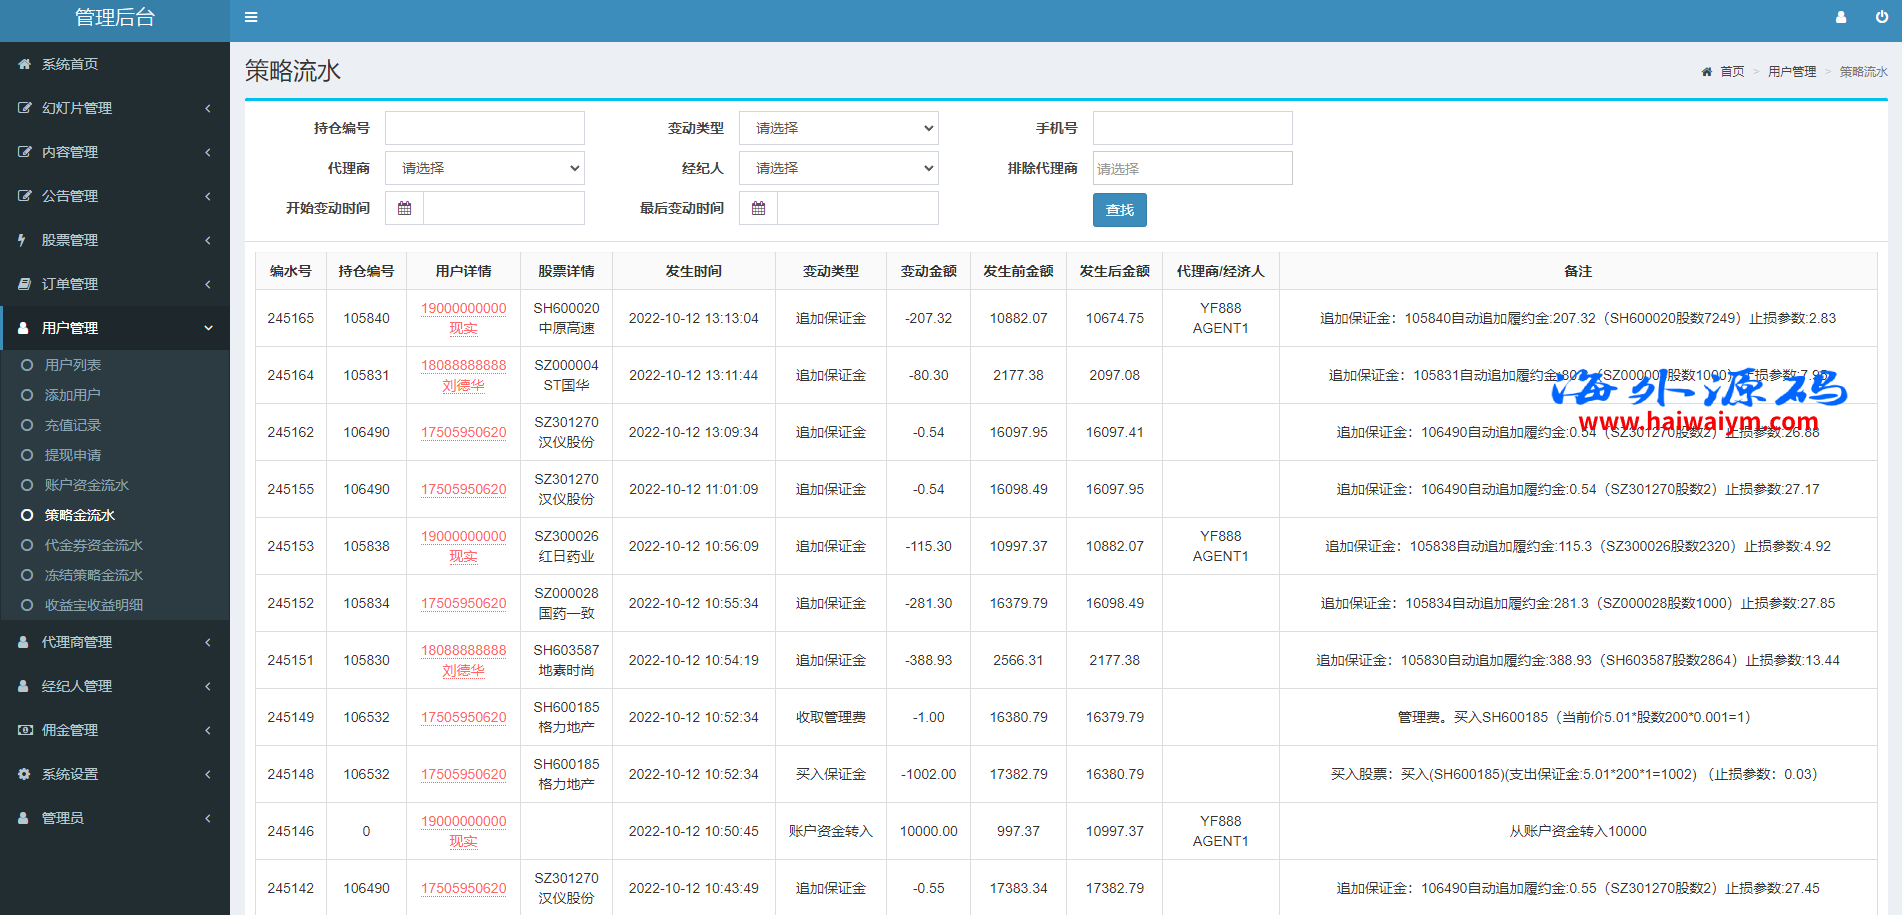Click the home icon beside 系统首页
Screen dimensions: 1902x915
[x=24, y=64]
